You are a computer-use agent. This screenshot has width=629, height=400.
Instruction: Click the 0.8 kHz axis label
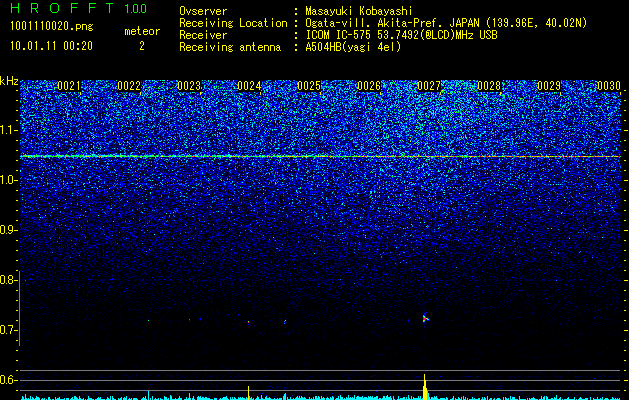(8, 280)
